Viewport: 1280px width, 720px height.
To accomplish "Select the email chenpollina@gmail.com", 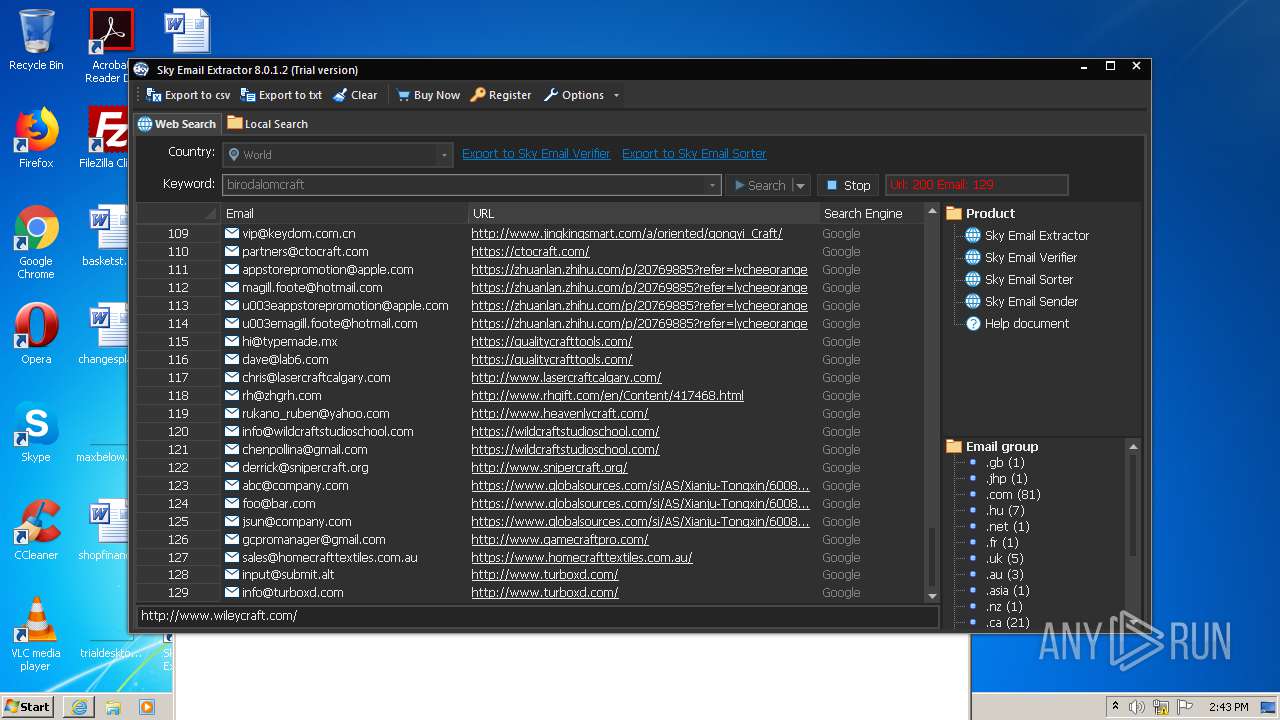I will 304,449.
